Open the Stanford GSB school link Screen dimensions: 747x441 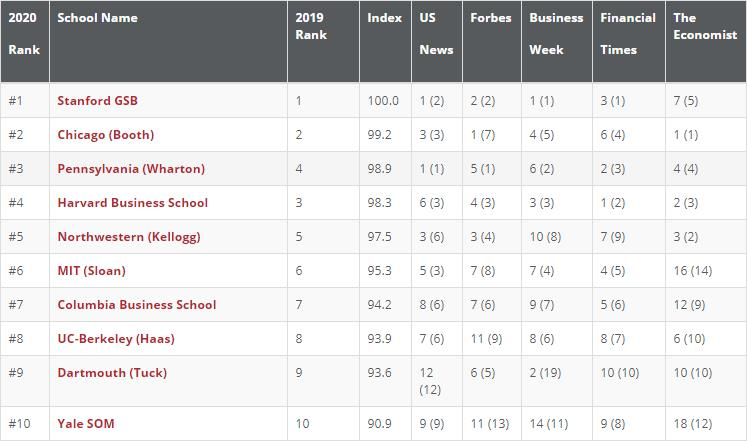coord(97,100)
